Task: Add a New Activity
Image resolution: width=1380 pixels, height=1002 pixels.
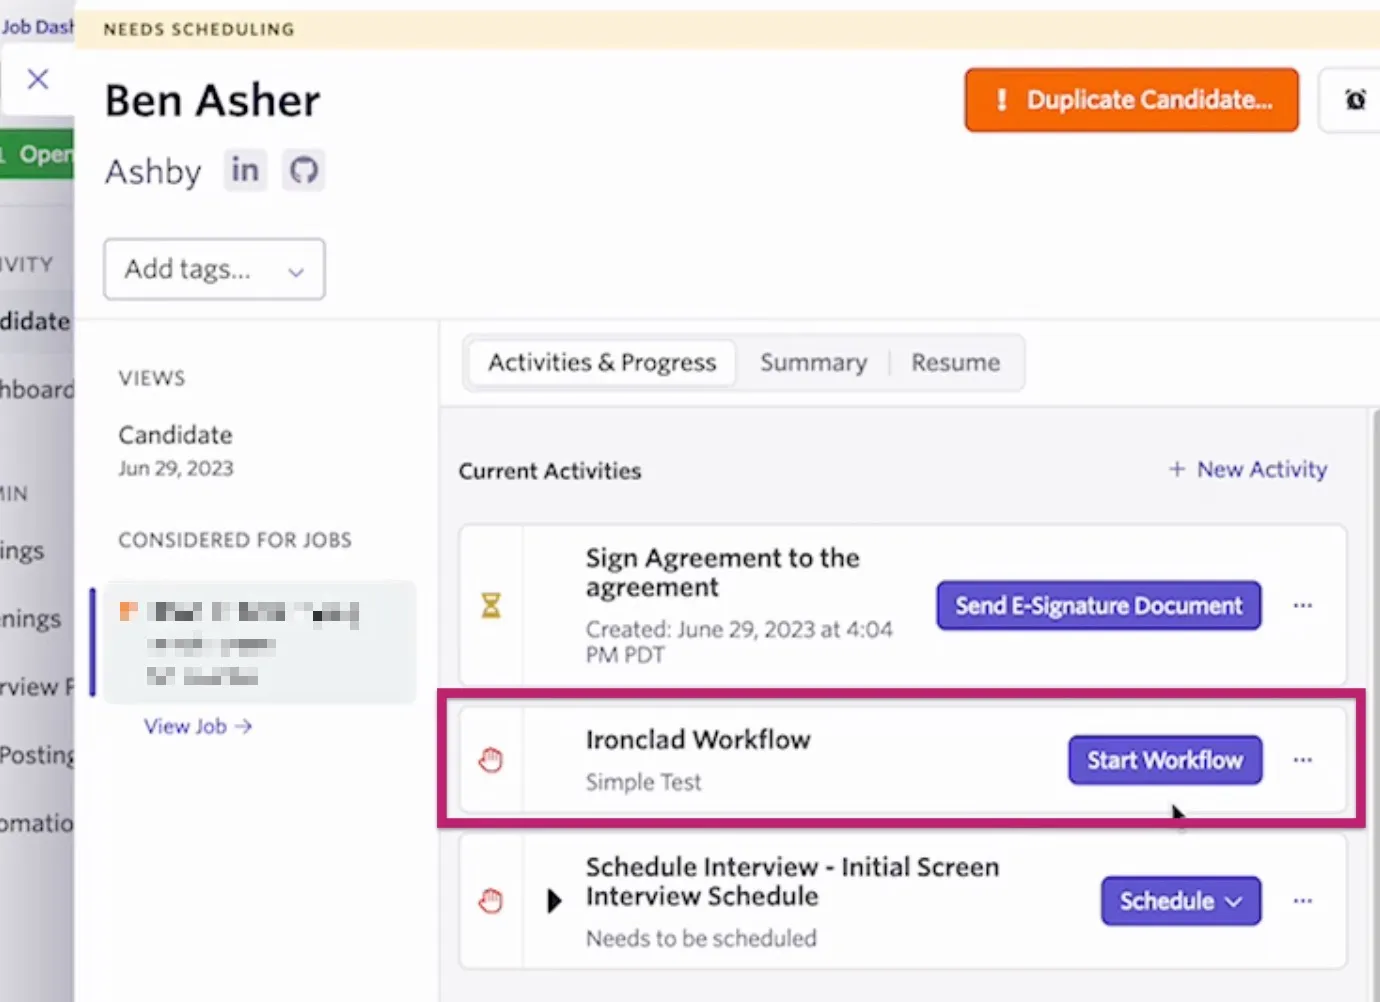Action: (x=1247, y=469)
